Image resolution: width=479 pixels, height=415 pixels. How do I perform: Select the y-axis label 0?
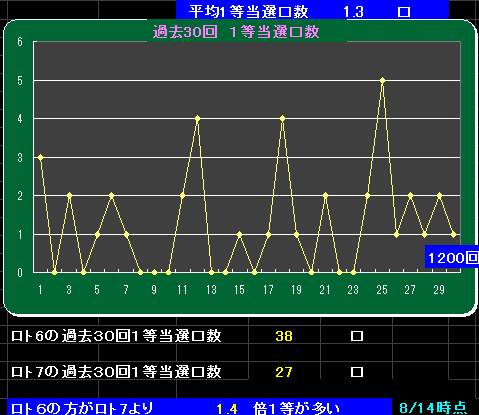pyautogui.click(x=20, y=273)
